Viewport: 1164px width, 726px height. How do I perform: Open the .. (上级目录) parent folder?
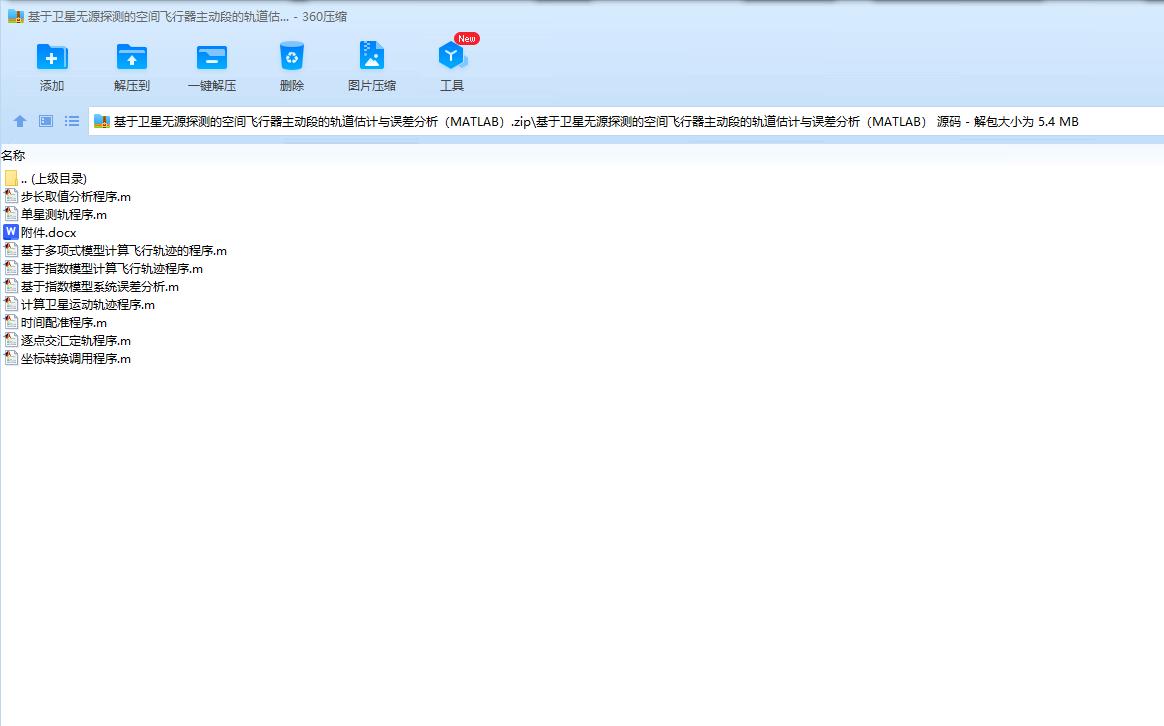point(53,179)
